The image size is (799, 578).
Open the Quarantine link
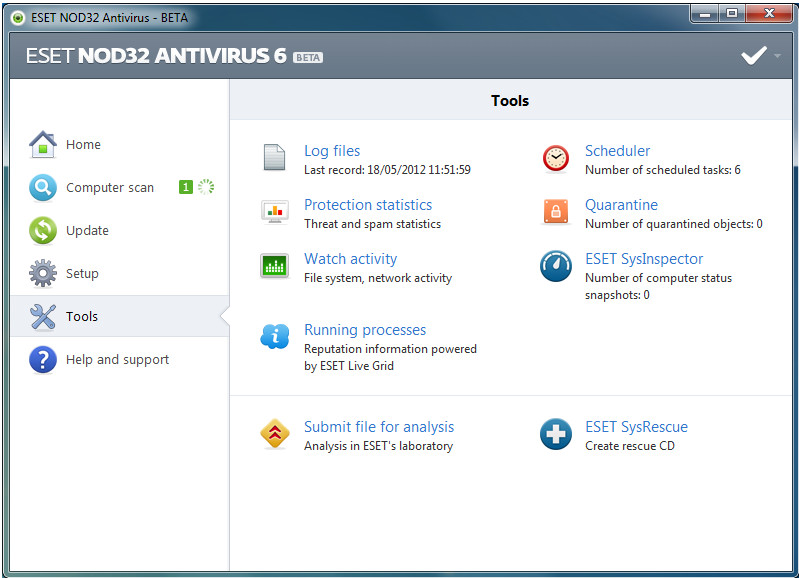(621, 205)
